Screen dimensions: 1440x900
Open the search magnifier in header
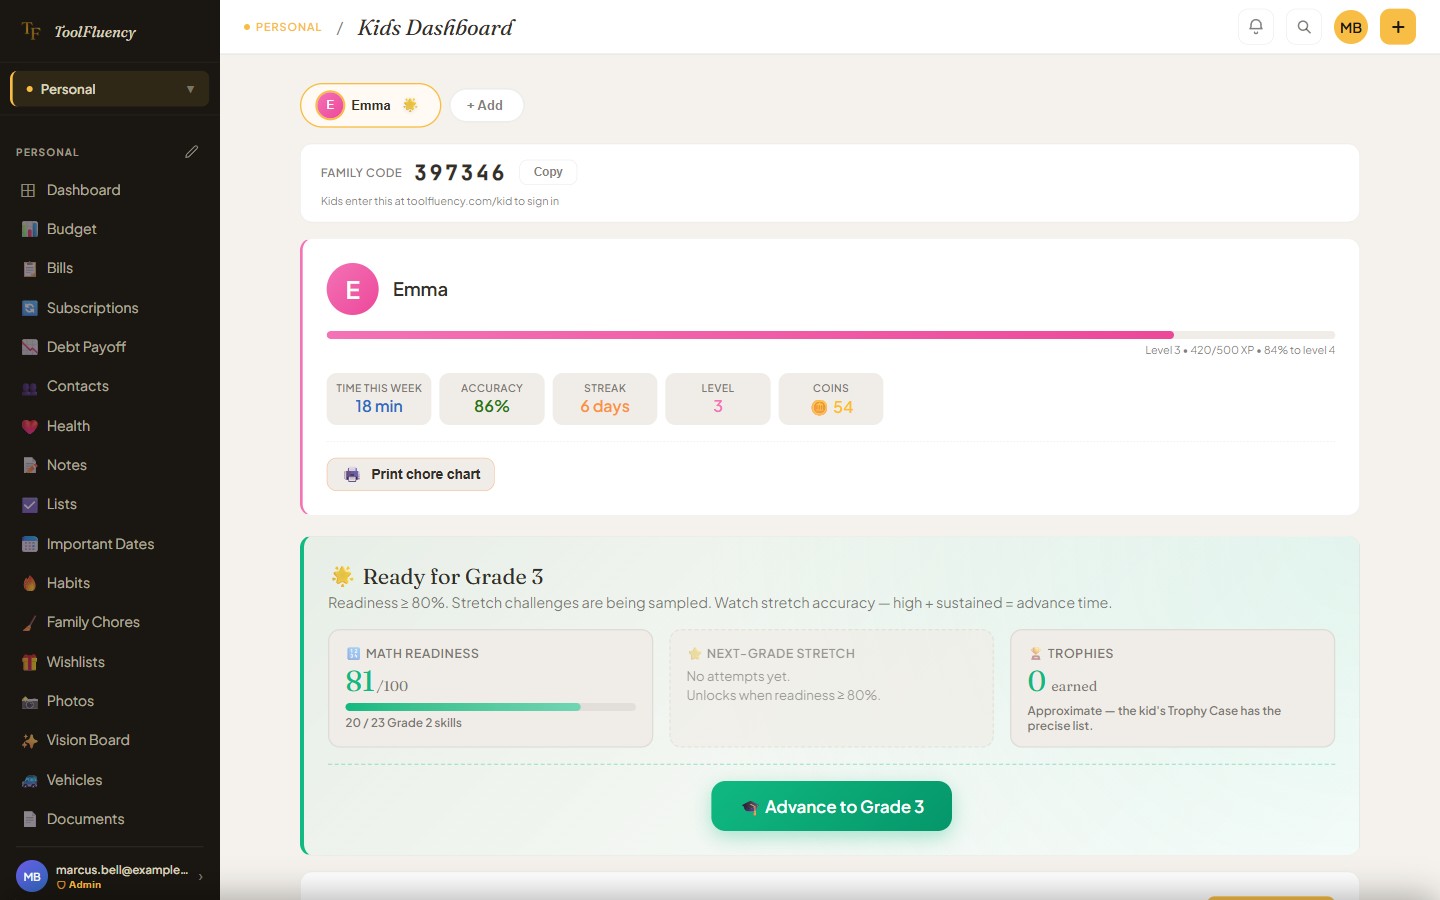click(x=1304, y=27)
